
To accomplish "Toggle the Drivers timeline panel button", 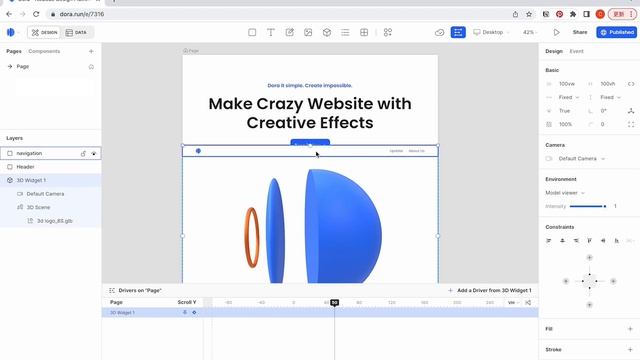I will click(x=458, y=32).
